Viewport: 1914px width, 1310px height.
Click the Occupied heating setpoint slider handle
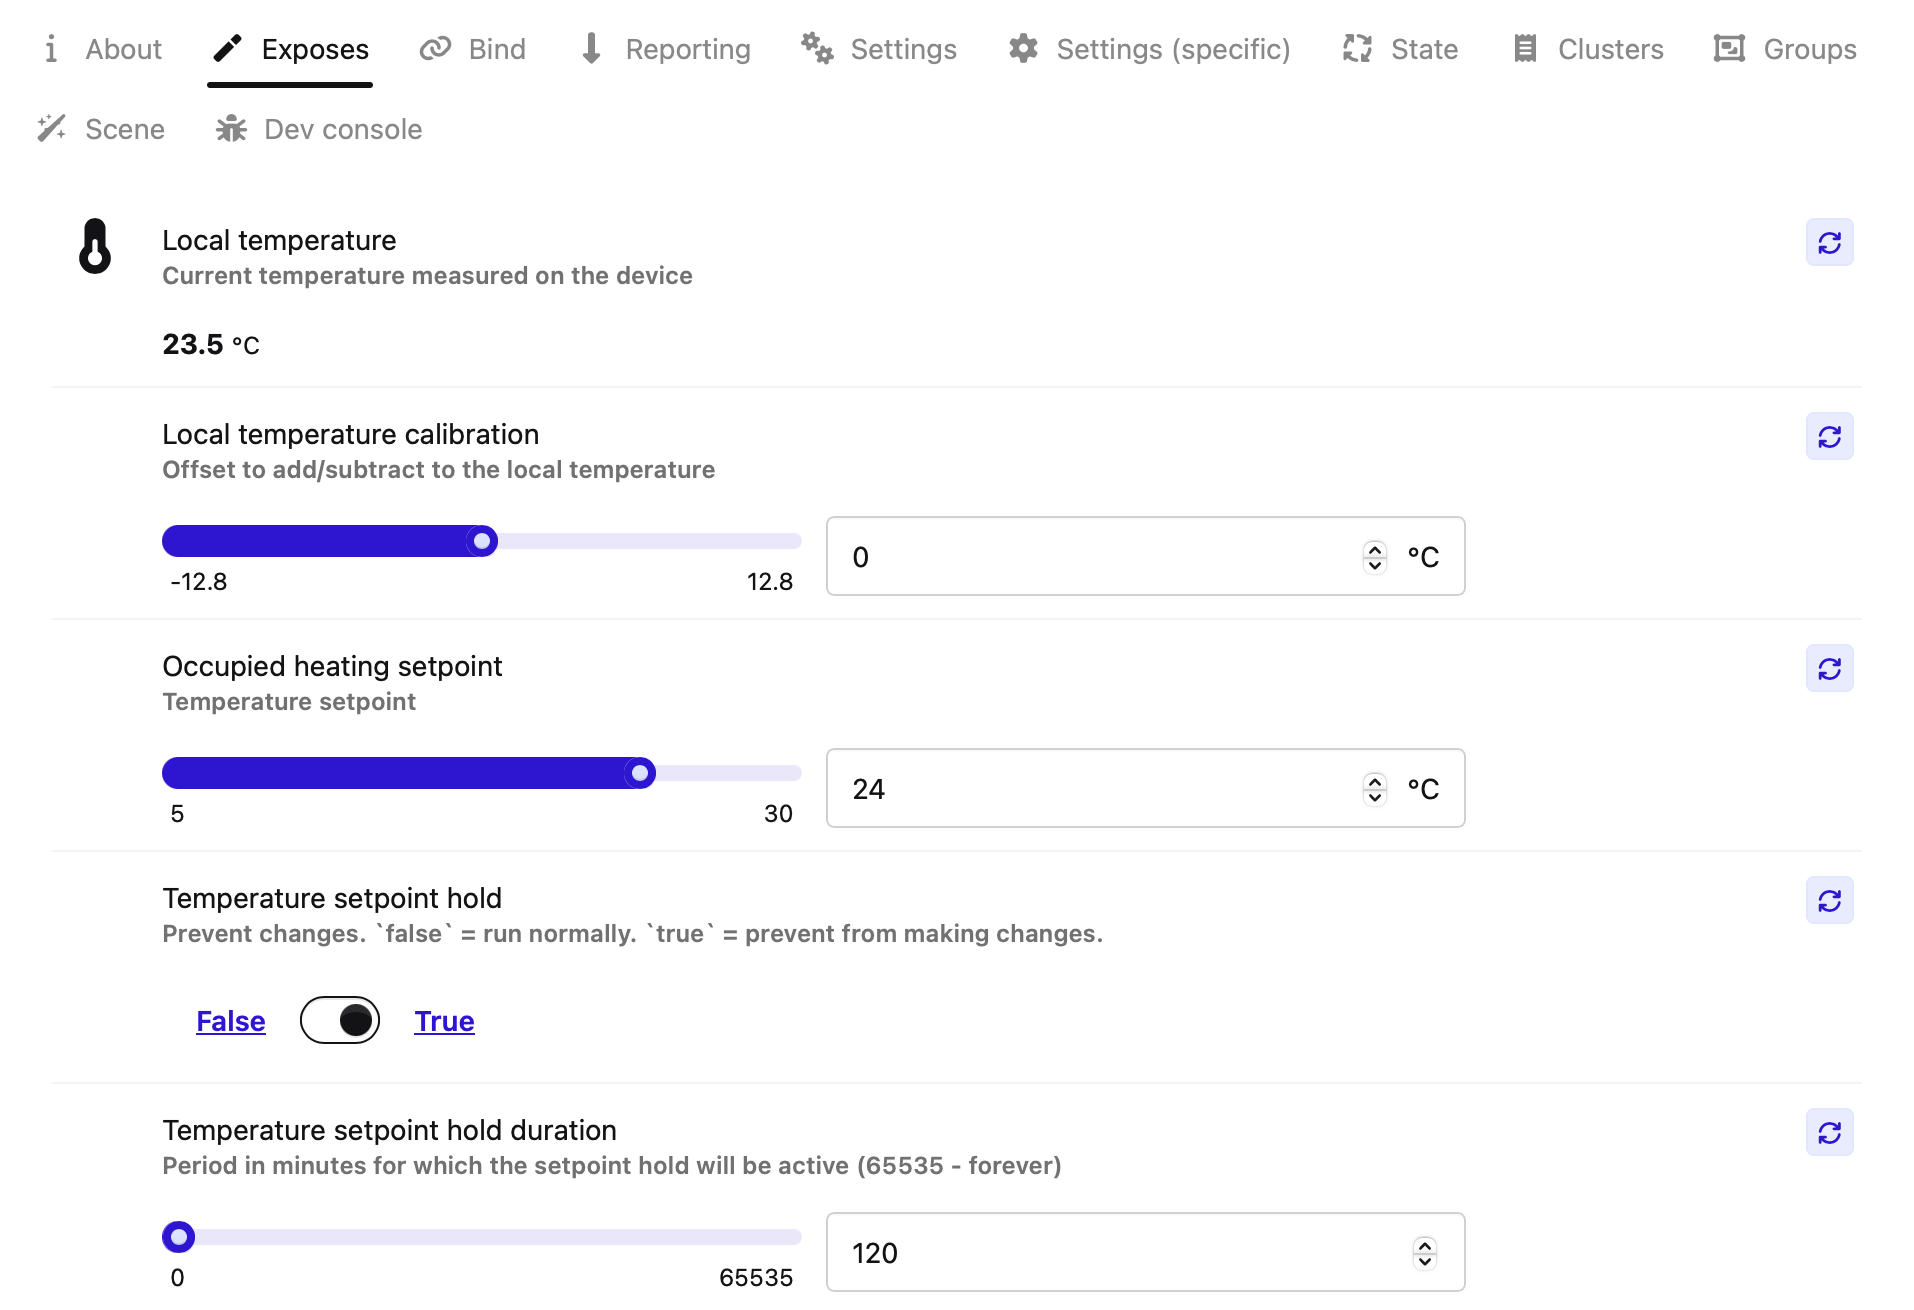pyautogui.click(x=640, y=773)
